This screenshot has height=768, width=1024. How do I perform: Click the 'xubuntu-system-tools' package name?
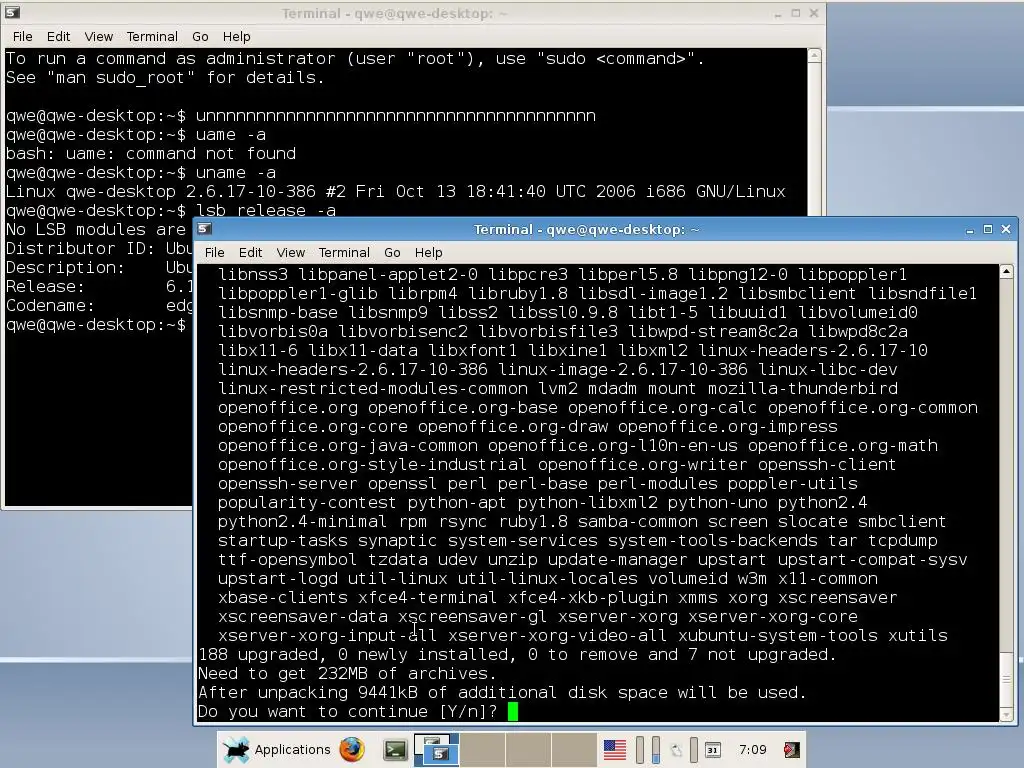778,635
